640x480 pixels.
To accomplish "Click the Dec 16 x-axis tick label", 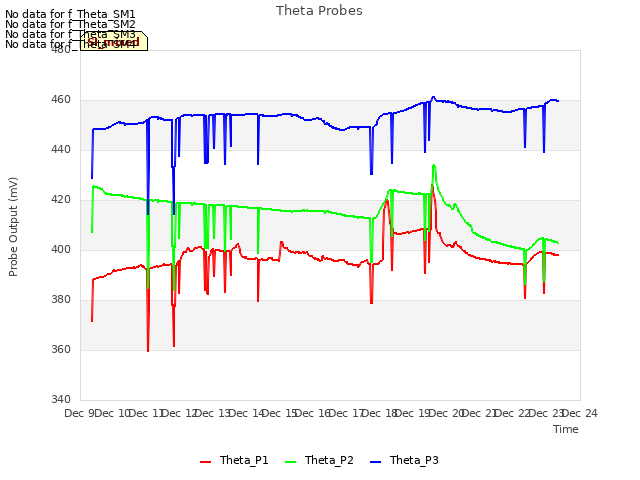I will pos(313,413).
